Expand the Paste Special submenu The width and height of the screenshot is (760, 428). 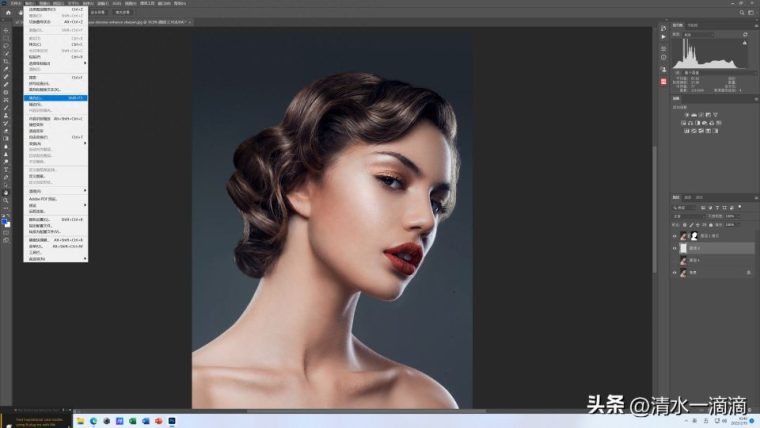pos(56,63)
